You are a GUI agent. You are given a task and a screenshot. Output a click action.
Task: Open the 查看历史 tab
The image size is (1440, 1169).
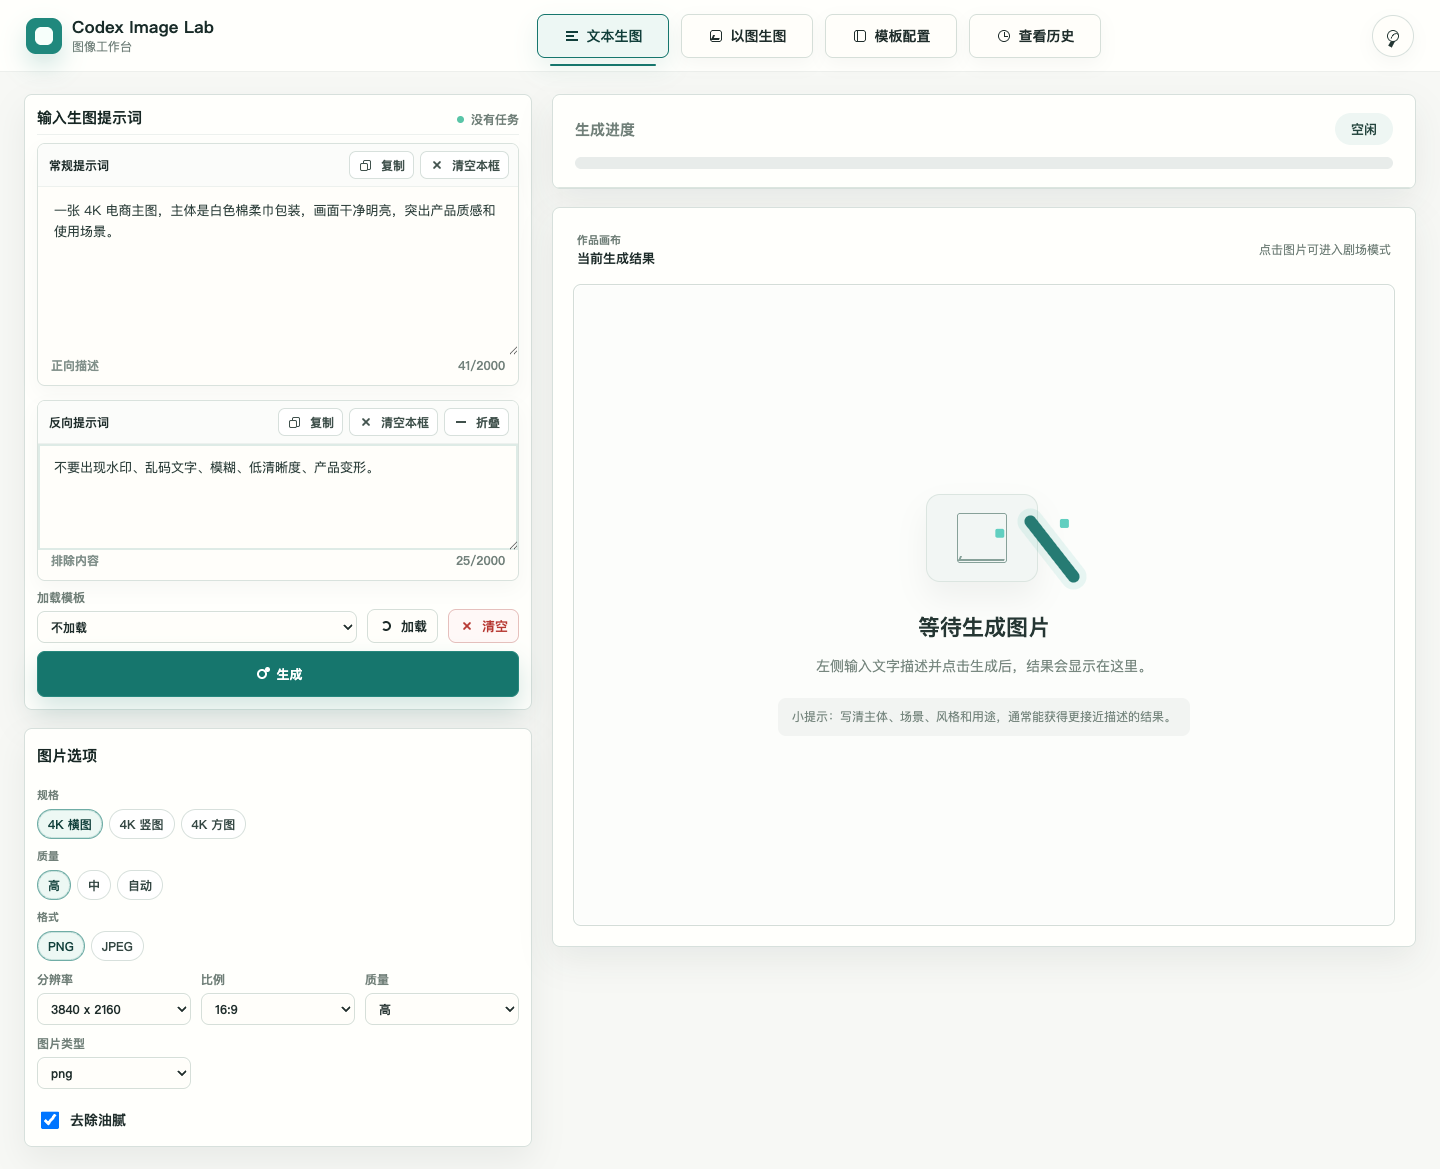(x=1035, y=36)
